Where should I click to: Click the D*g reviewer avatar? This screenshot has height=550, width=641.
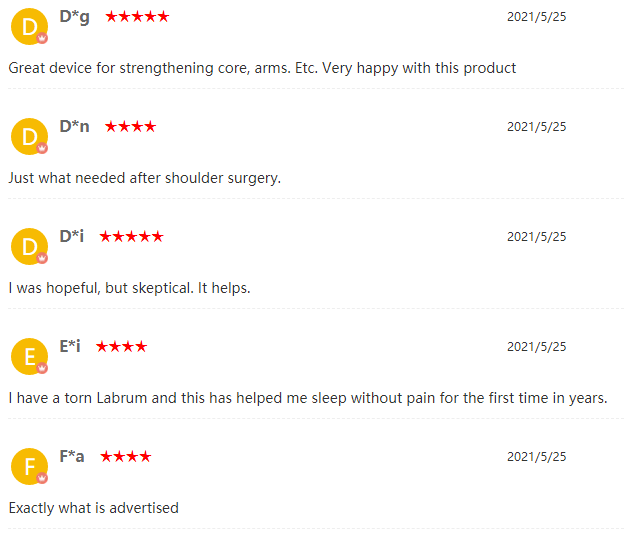click(x=29, y=27)
